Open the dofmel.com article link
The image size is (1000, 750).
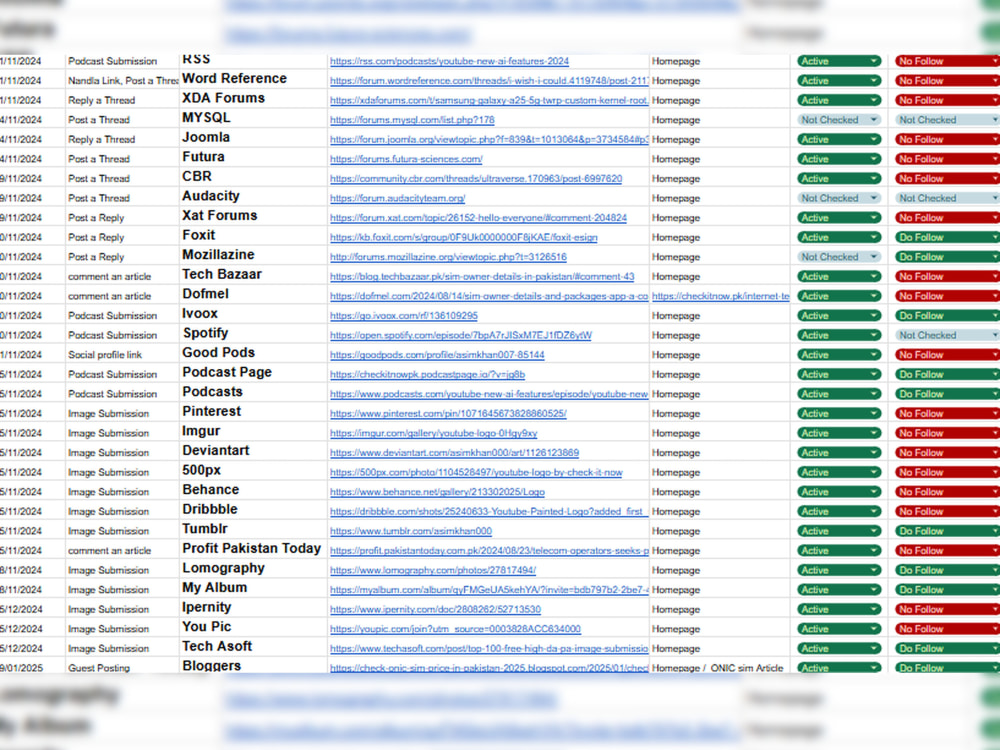(x=489, y=297)
